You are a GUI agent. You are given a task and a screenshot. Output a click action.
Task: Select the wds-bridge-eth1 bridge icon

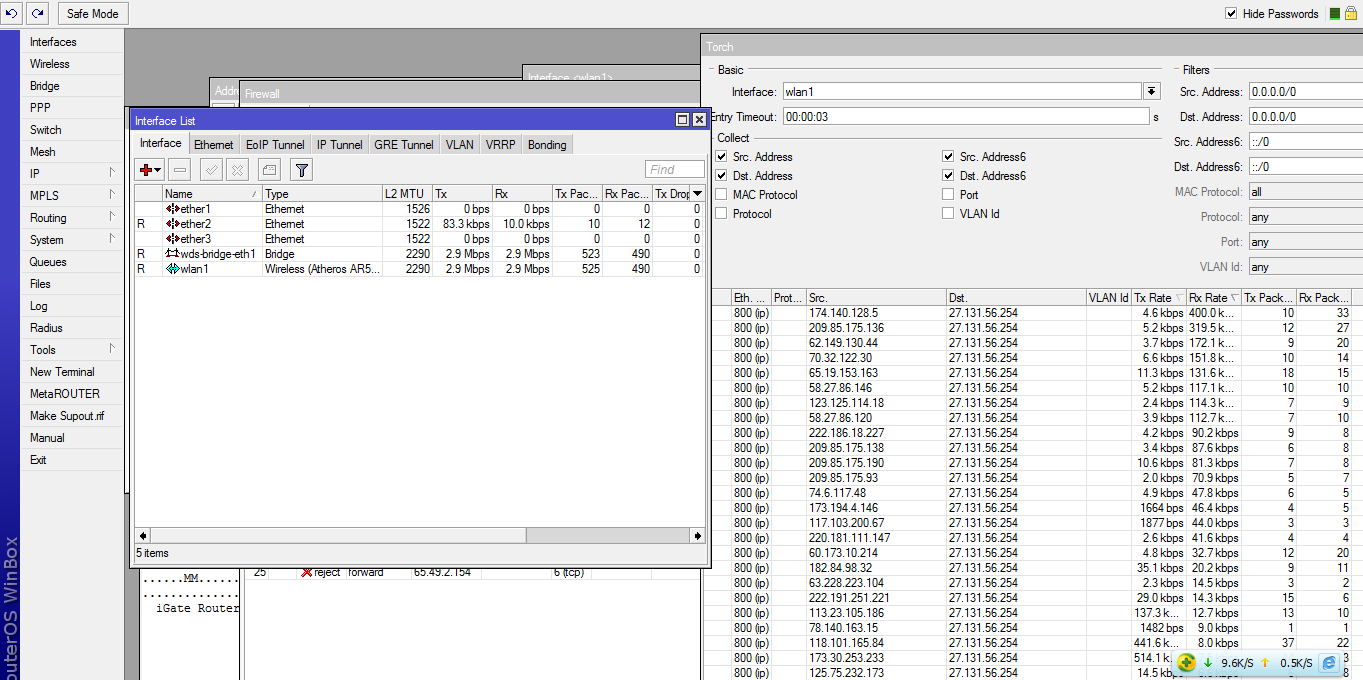[172, 254]
